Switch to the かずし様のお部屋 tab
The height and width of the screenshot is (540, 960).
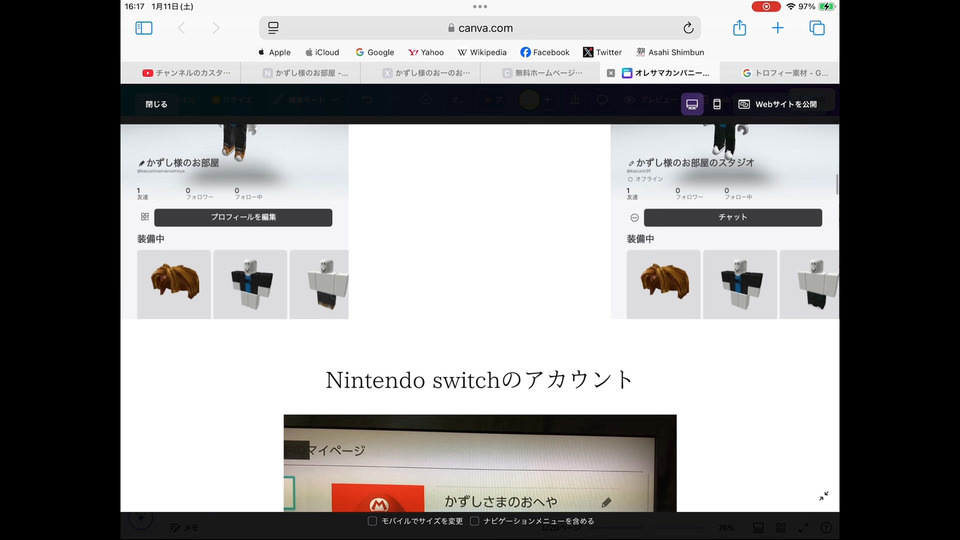coord(301,73)
